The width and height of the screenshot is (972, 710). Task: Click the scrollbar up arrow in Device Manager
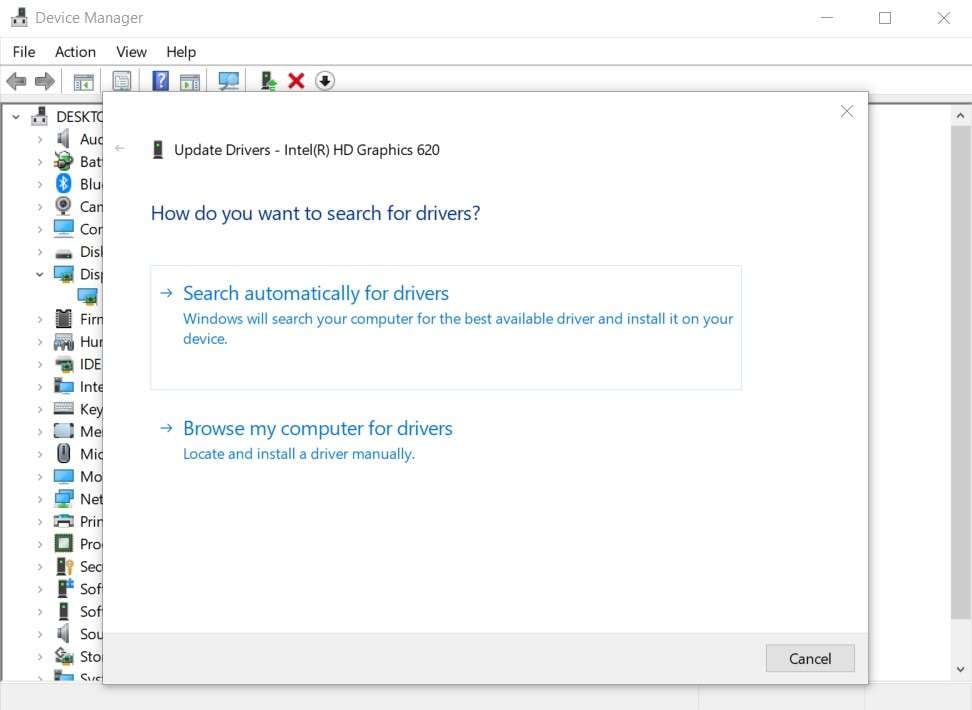(x=960, y=115)
